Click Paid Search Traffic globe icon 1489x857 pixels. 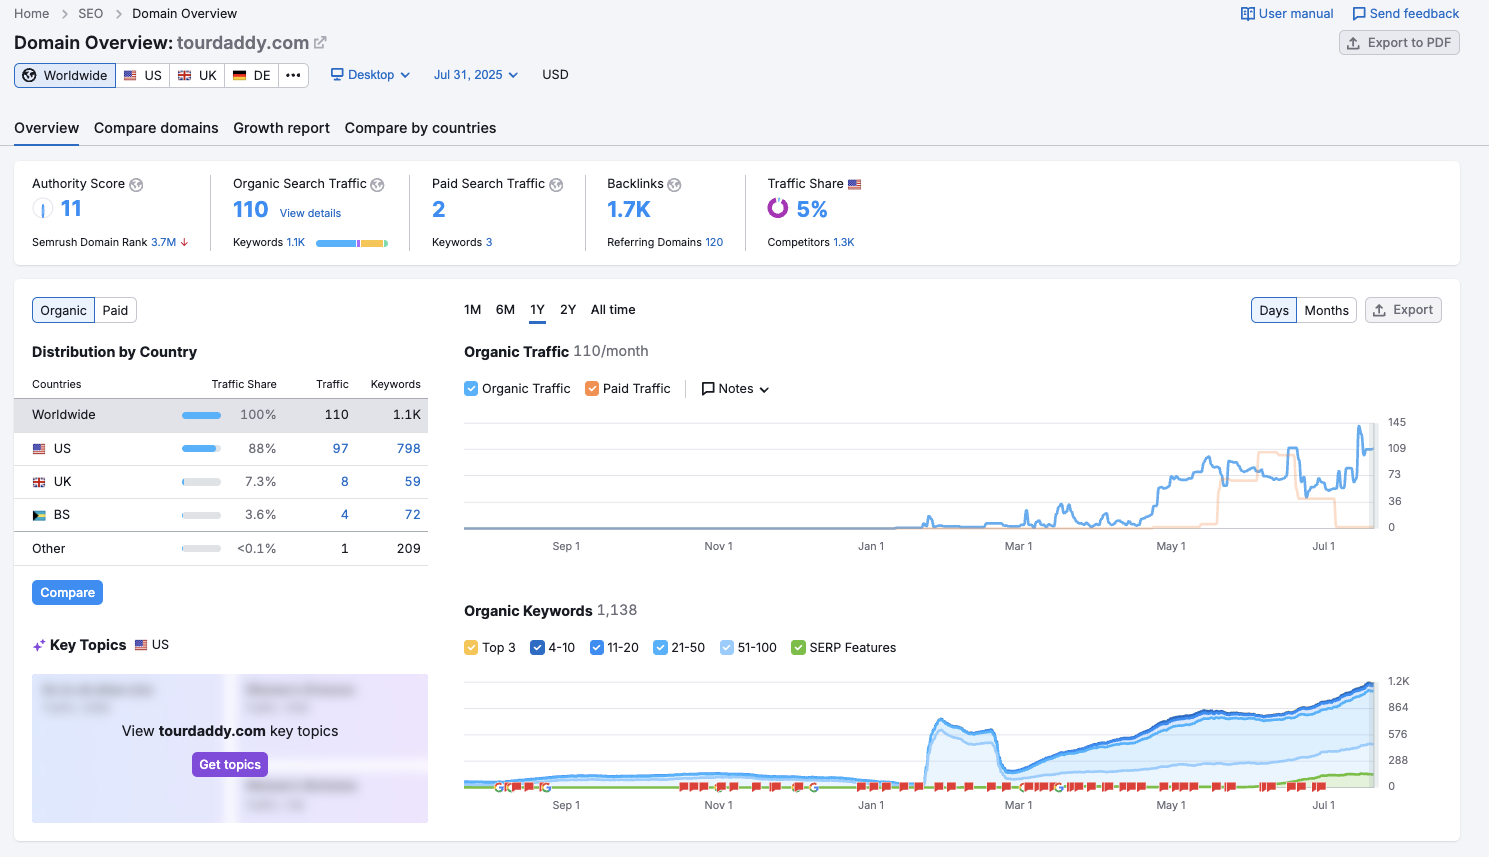[556, 185]
